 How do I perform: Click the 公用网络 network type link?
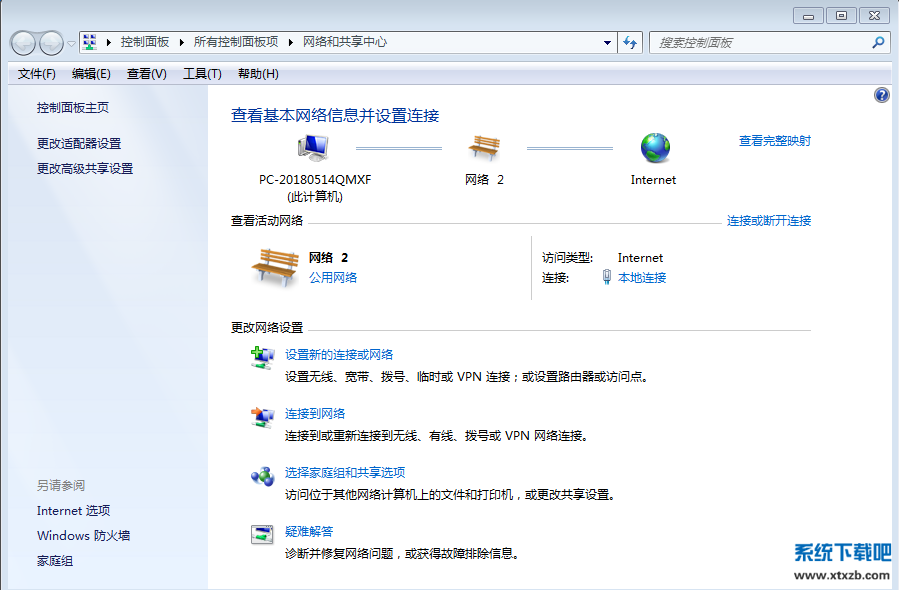click(x=333, y=278)
